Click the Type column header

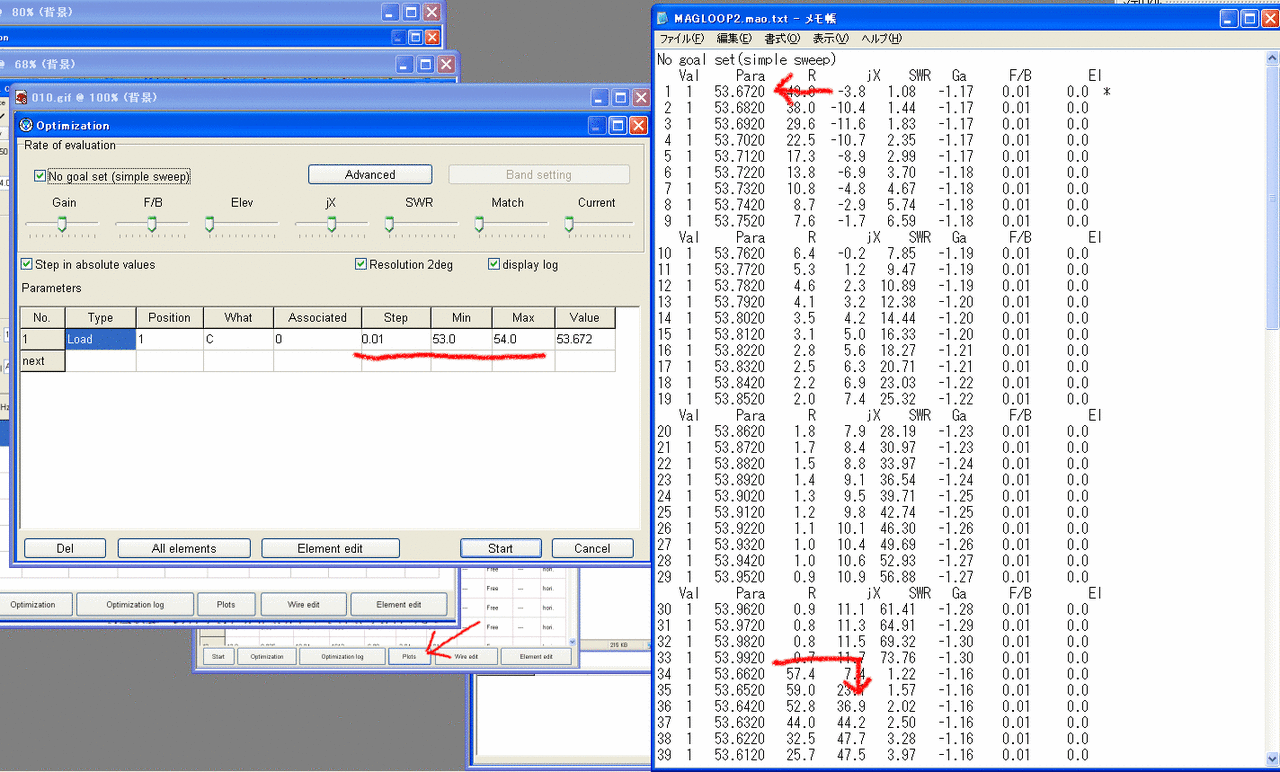point(100,317)
